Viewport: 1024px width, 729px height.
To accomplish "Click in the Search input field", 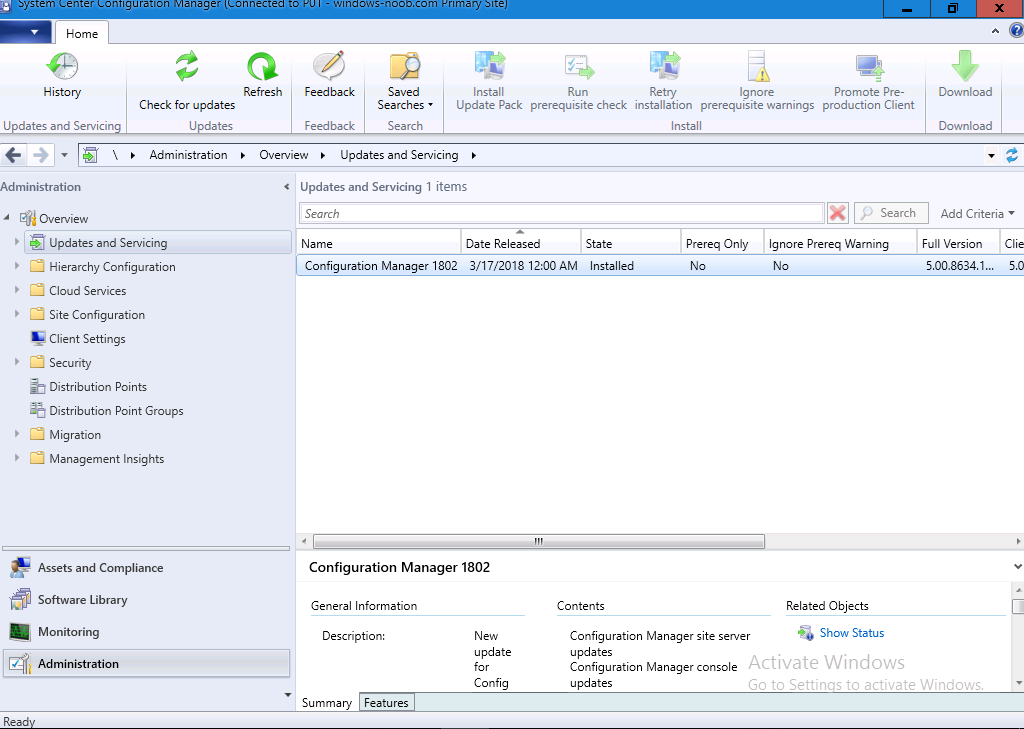I will coord(562,214).
